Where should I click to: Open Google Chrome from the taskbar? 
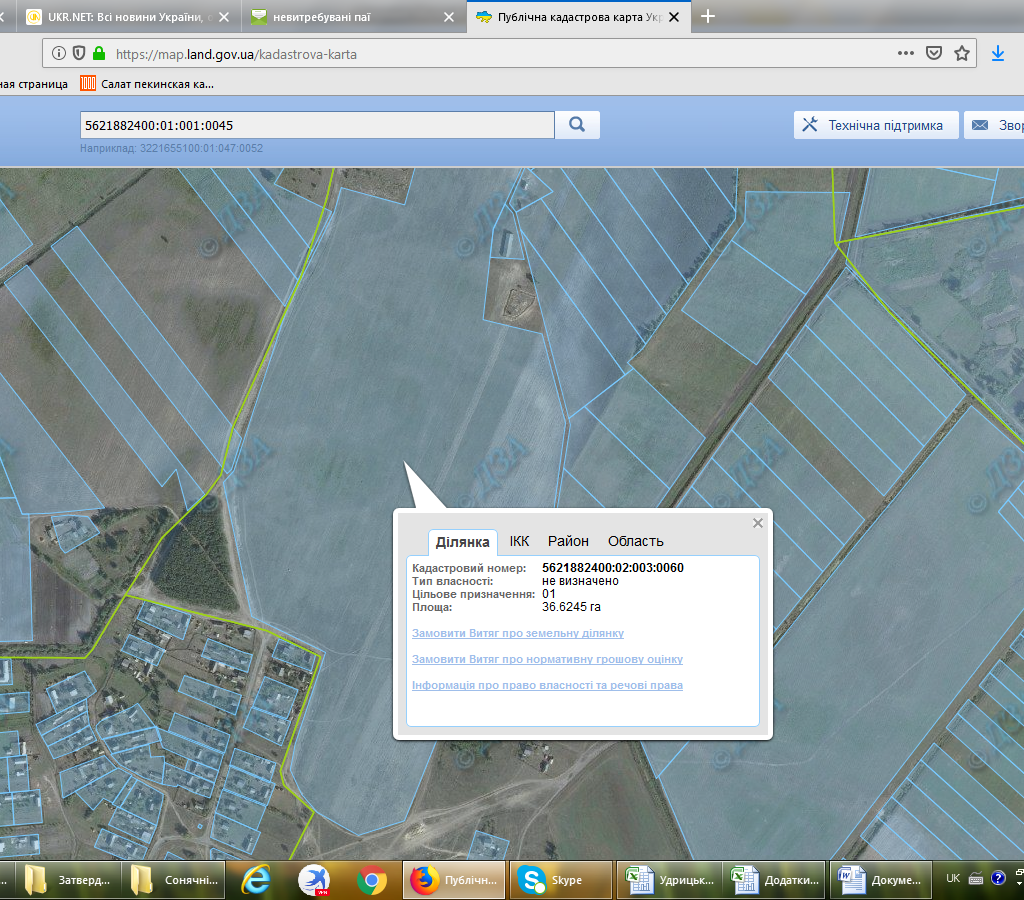tap(372, 880)
